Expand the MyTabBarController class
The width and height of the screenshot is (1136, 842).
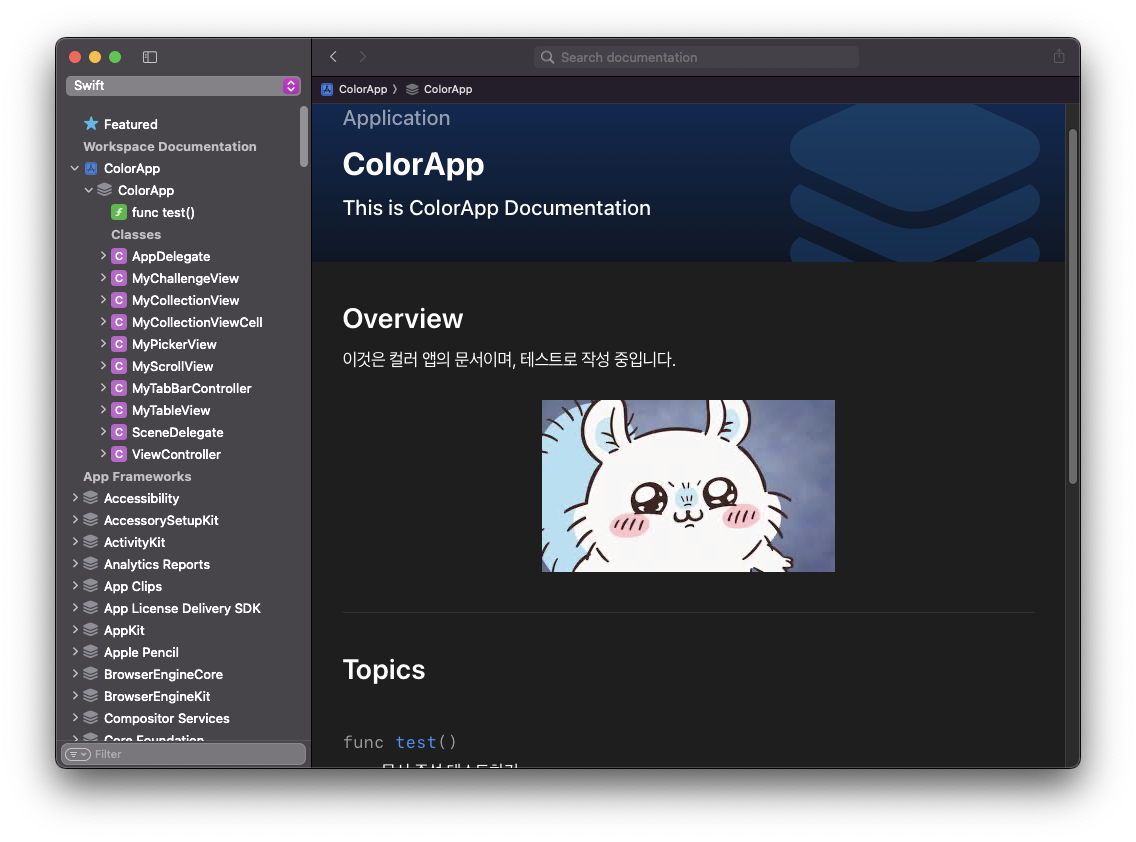[103, 388]
